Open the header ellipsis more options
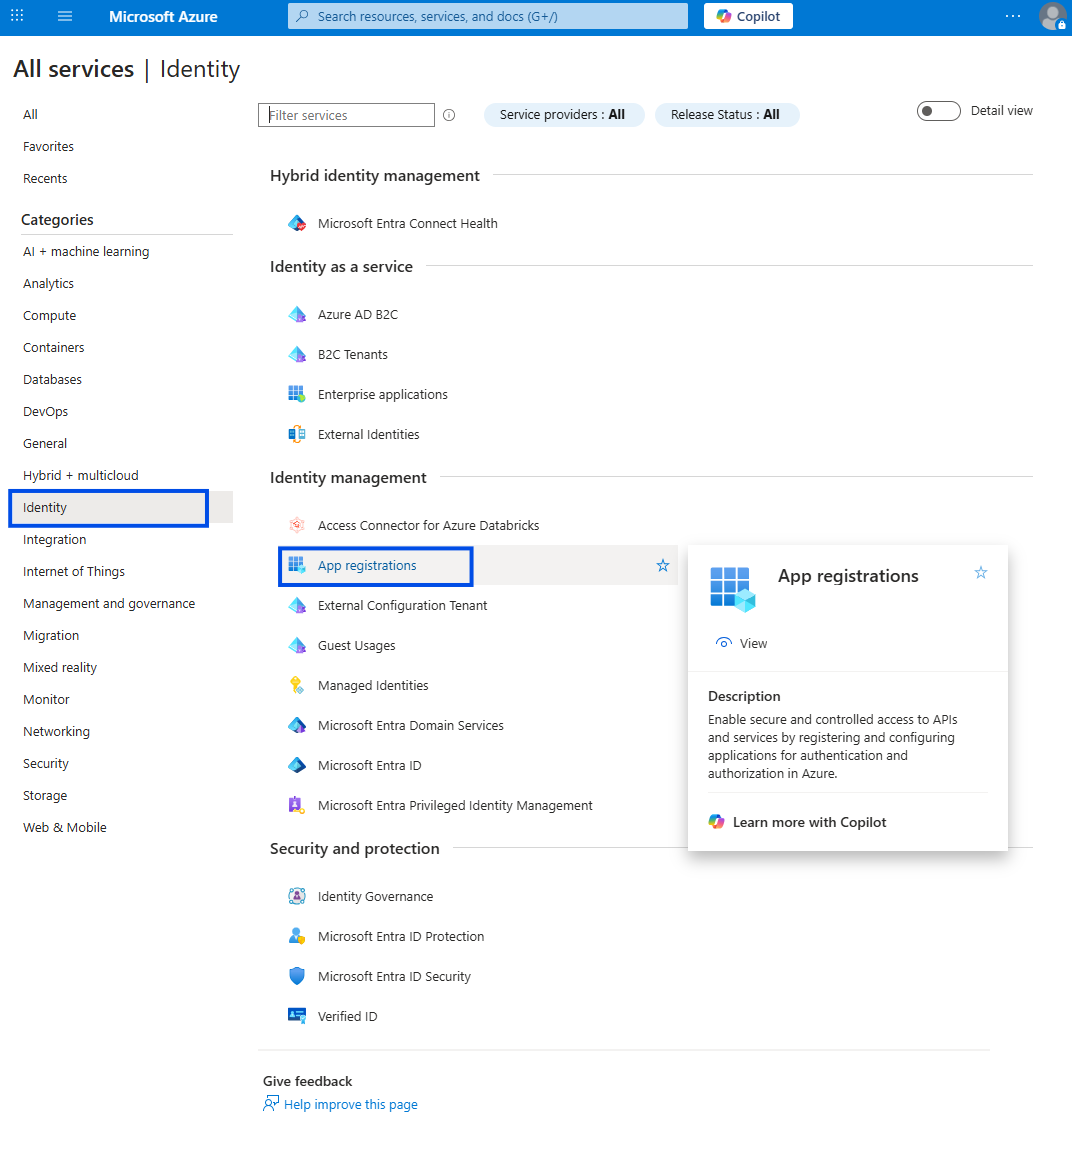 [1013, 15]
